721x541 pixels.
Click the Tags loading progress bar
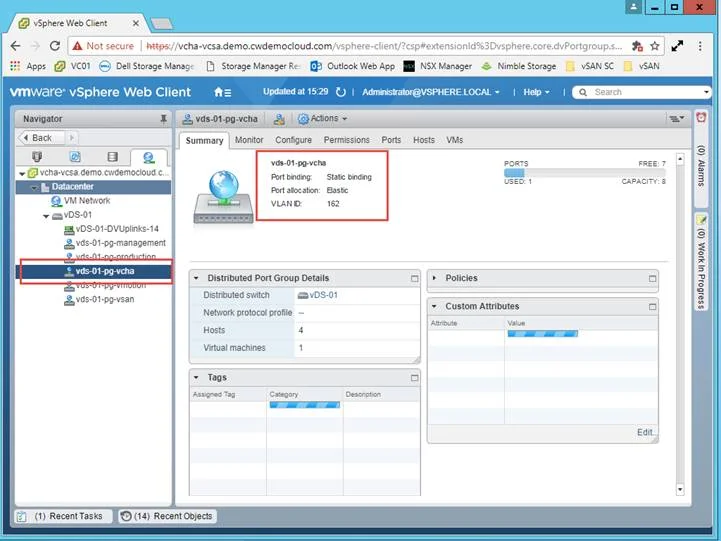tap(304, 405)
